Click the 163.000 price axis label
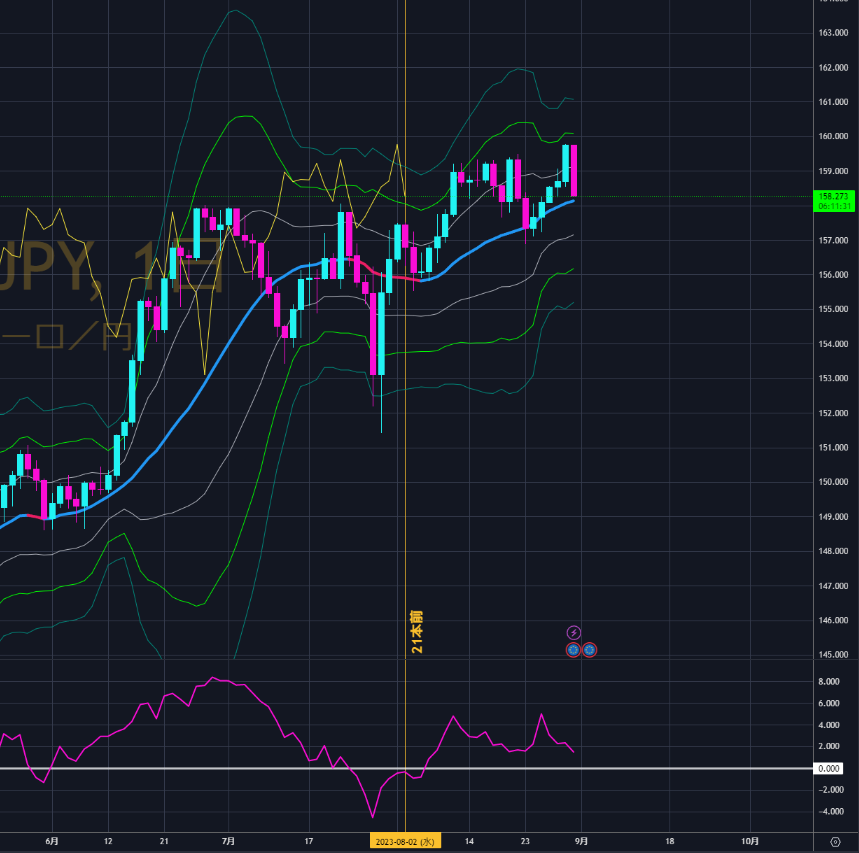Screen dimensions: 859x853 pos(833,33)
